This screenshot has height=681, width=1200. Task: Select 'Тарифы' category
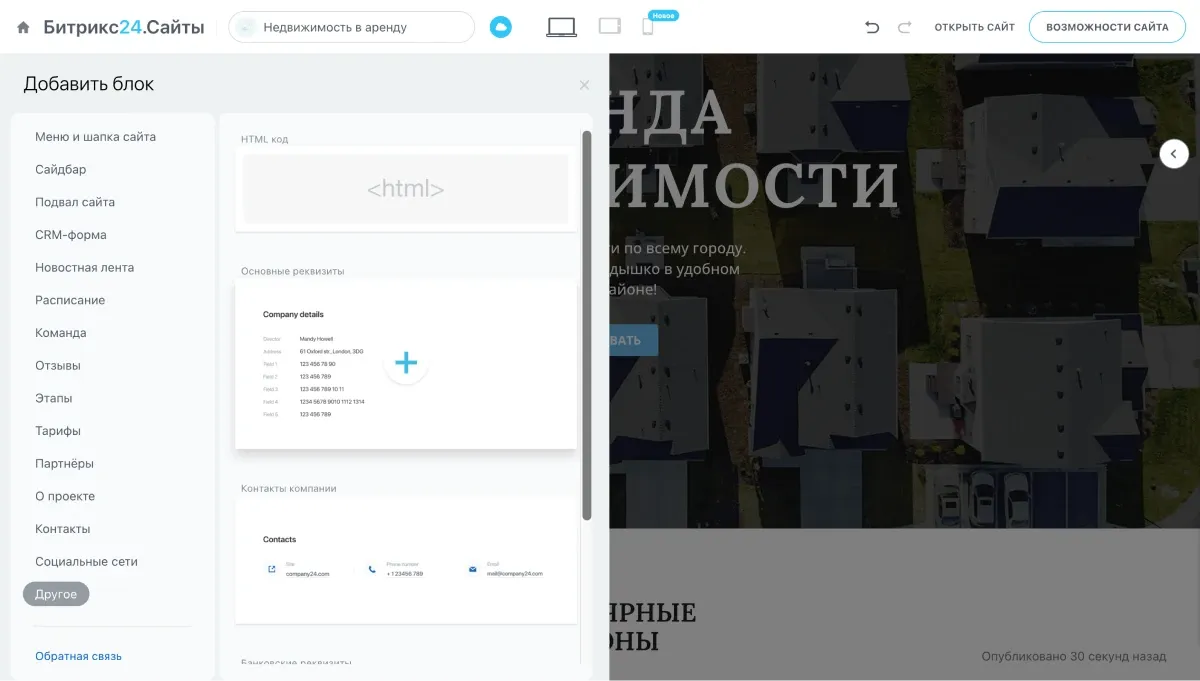click(57, 431)
